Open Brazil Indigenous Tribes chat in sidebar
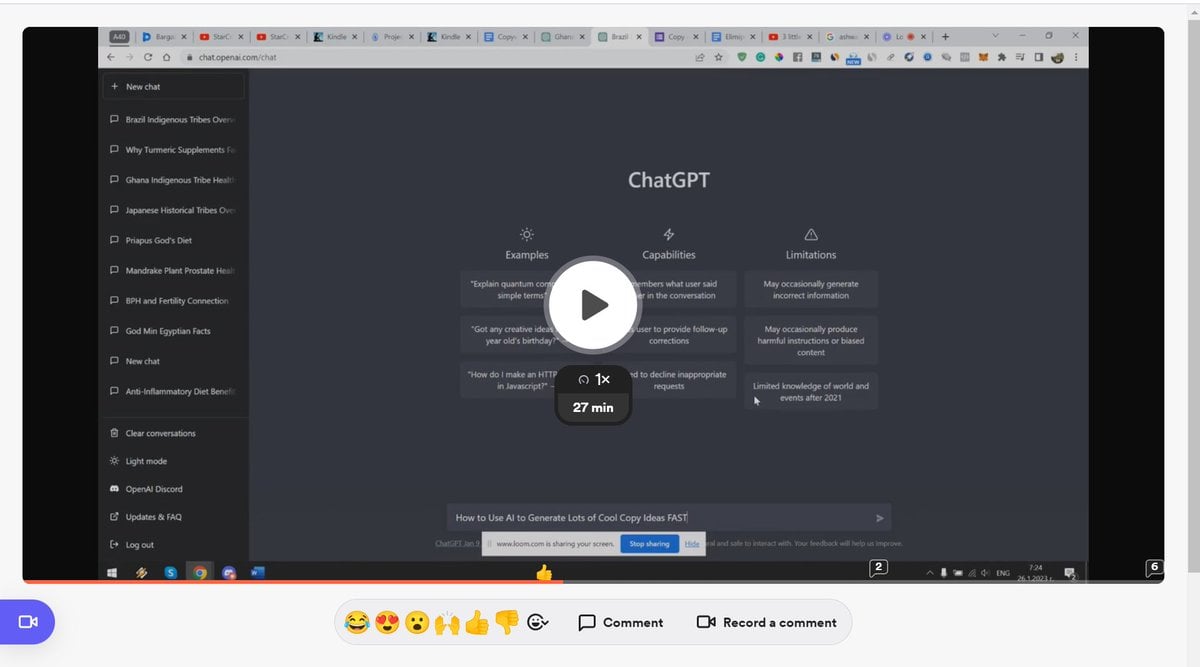Screen dimensions: 1200x667 [173, 119]
